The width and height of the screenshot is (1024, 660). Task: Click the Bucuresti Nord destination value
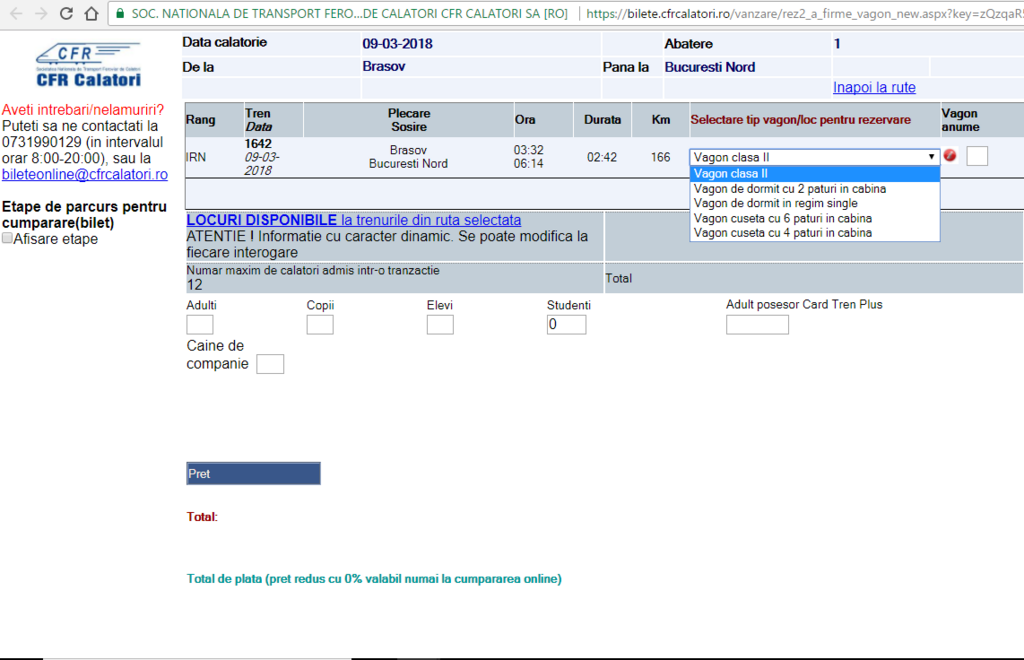coord(710,67)
